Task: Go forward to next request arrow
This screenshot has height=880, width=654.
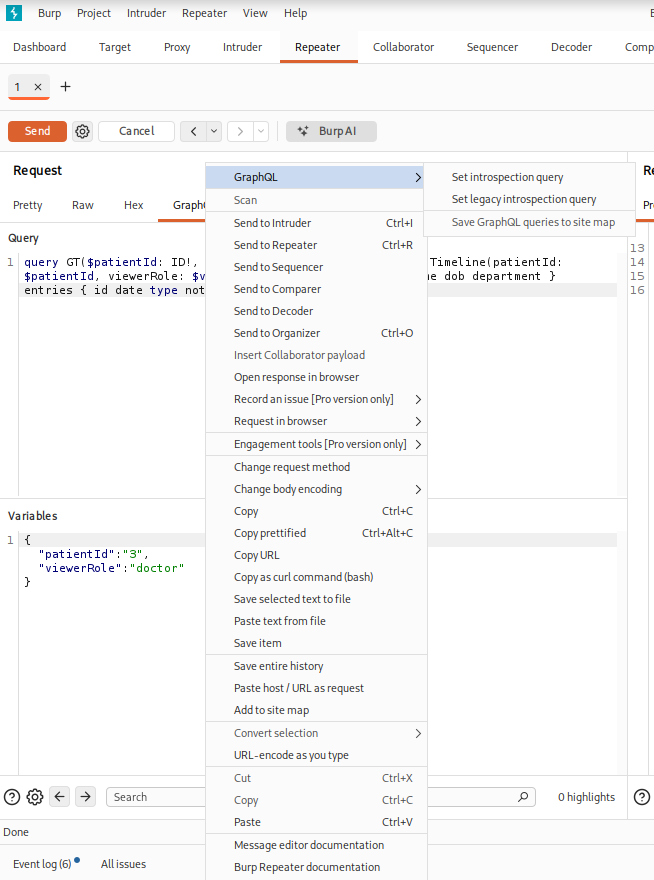Action: point(240,131)
